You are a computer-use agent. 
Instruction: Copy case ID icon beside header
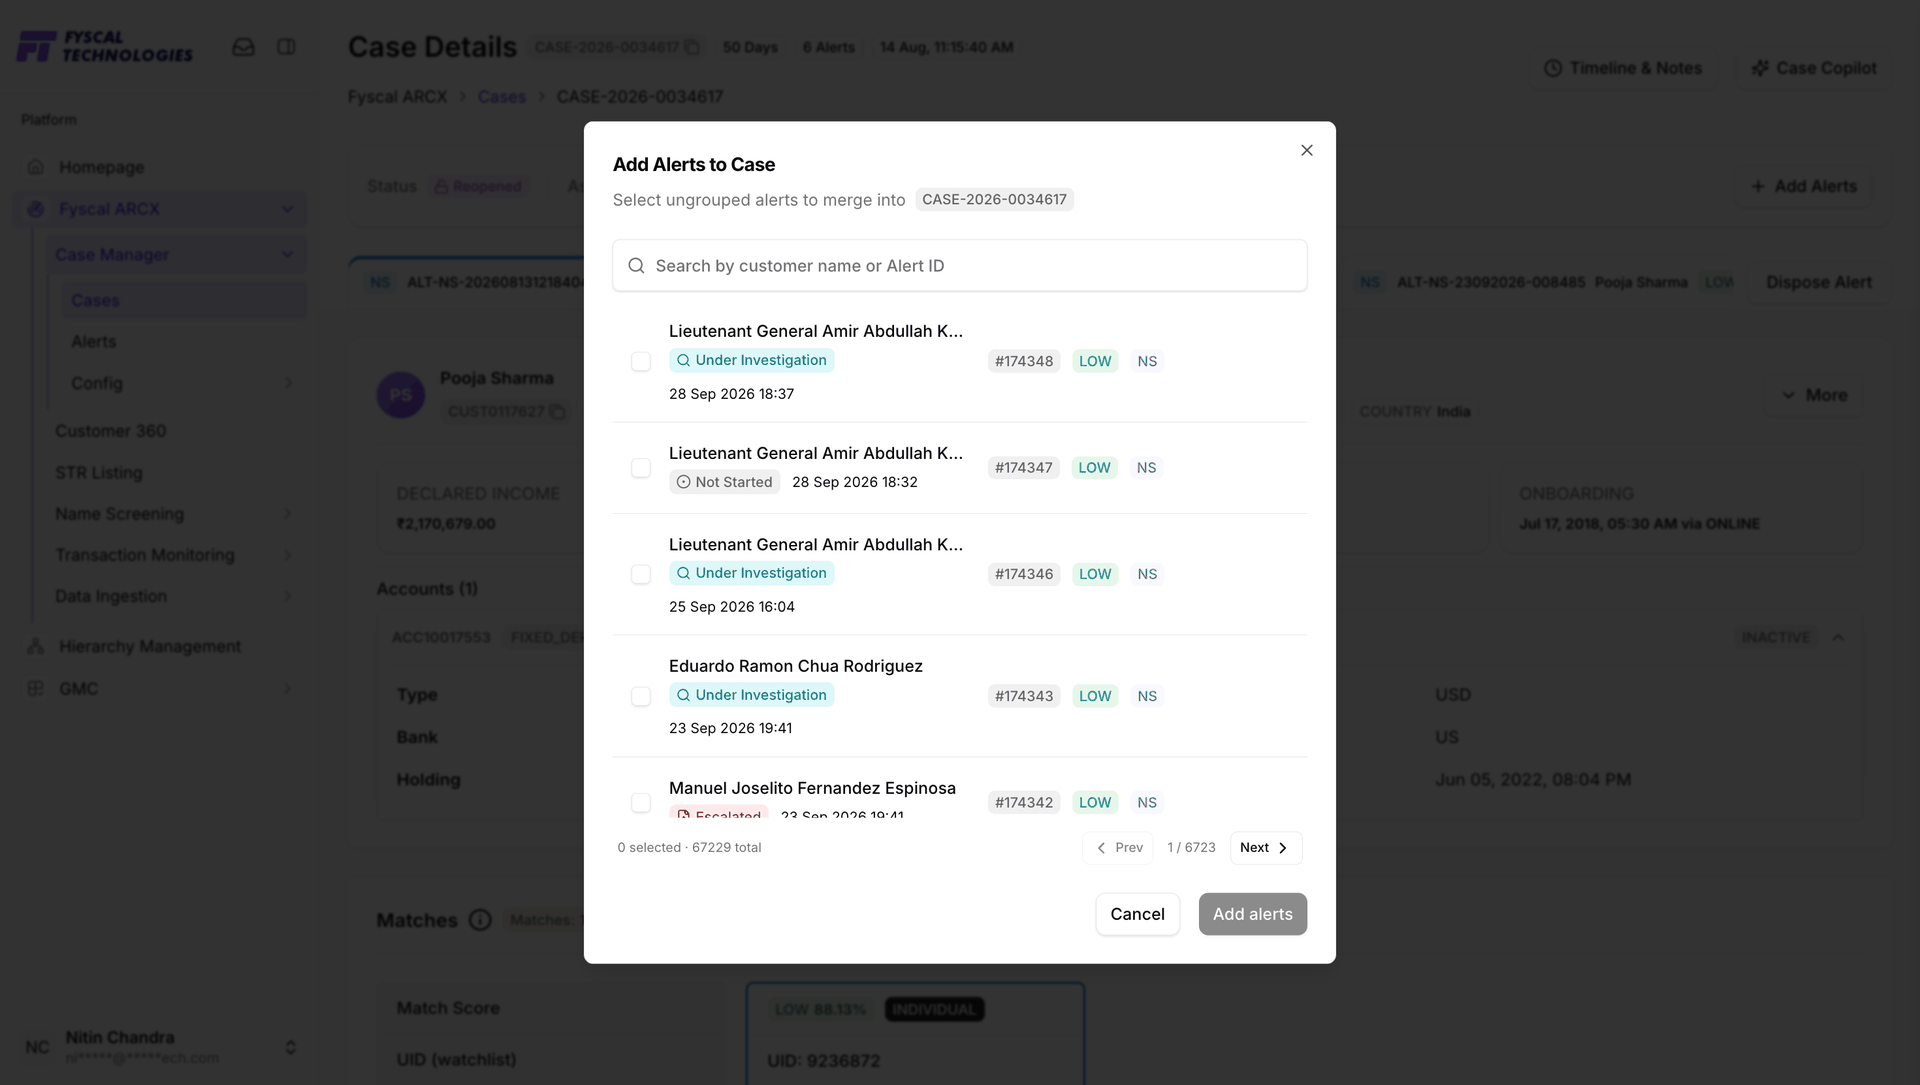point(692,48)
